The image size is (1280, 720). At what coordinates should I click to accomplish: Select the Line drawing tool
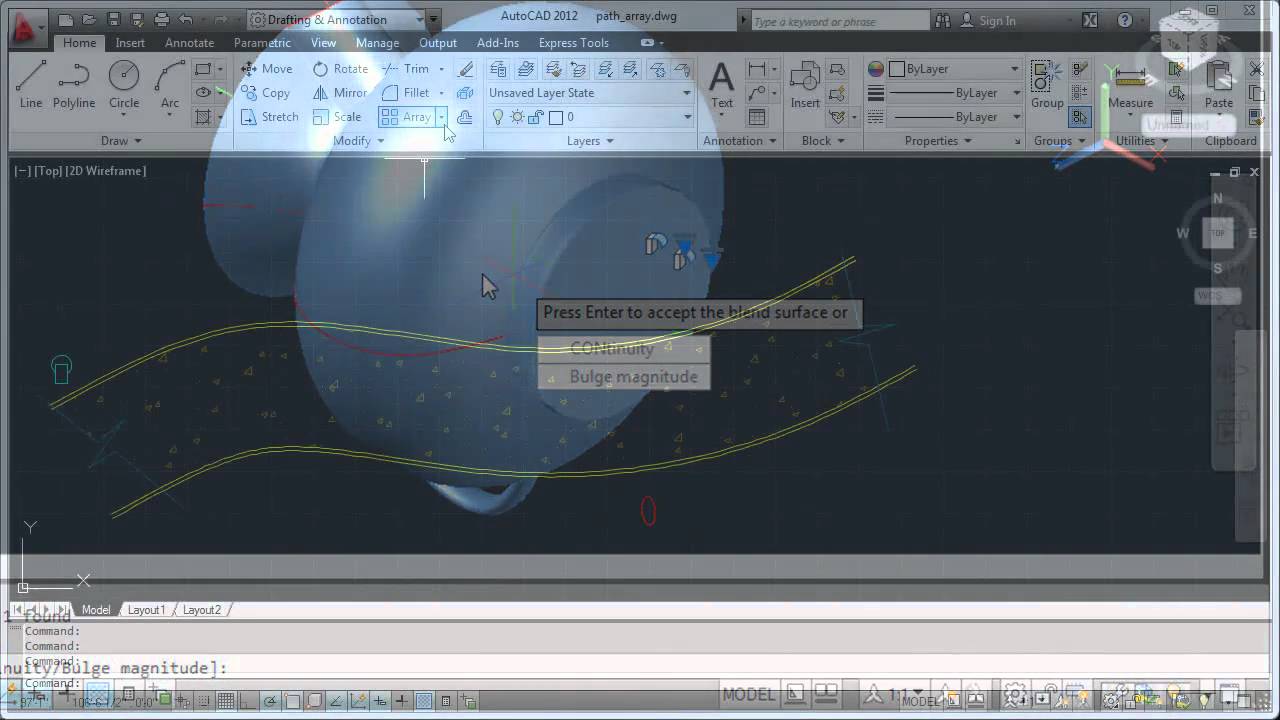pyautogui.click(x=31, y=84)
